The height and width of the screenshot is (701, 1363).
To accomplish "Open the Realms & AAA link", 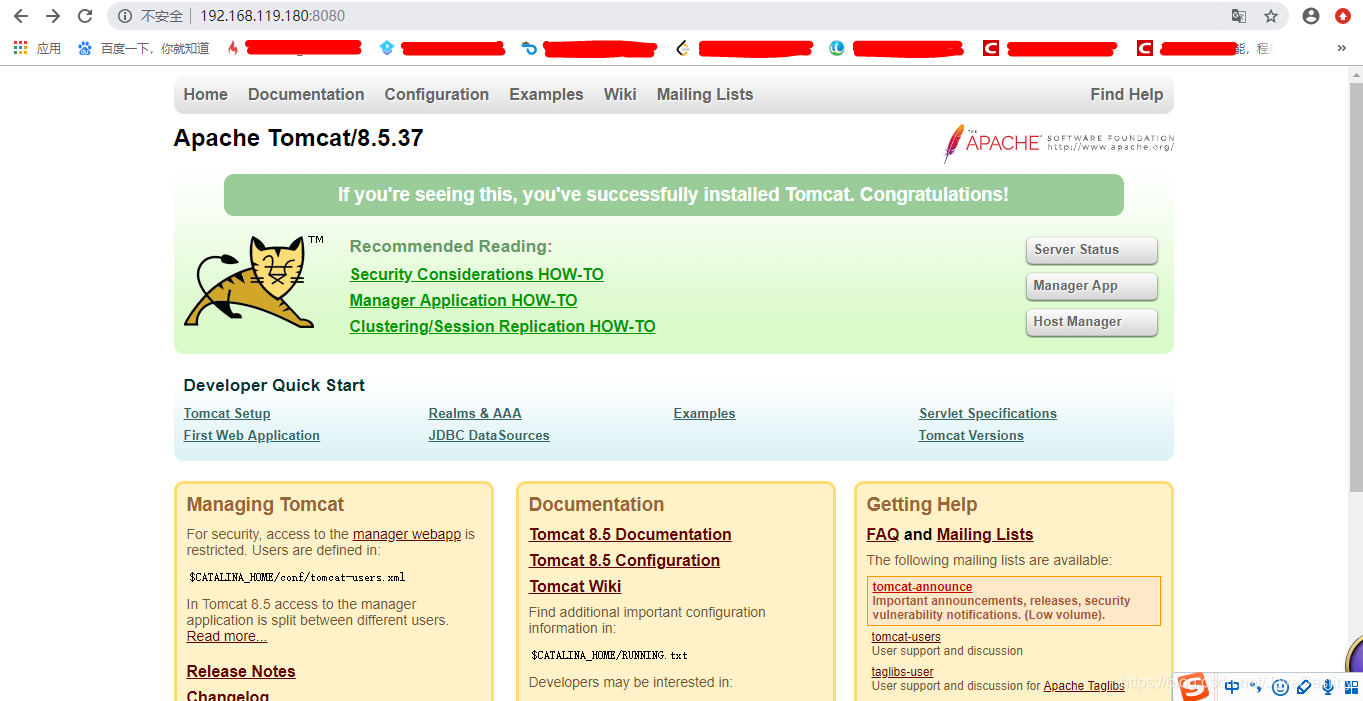I will [x=475, y=413].
